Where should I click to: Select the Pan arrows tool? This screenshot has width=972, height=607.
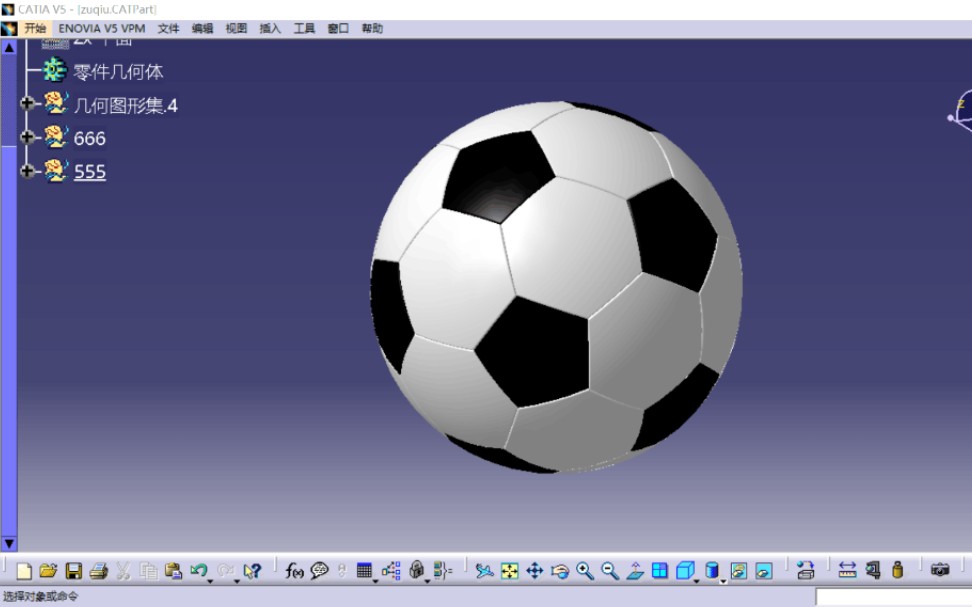pos(534,570)
